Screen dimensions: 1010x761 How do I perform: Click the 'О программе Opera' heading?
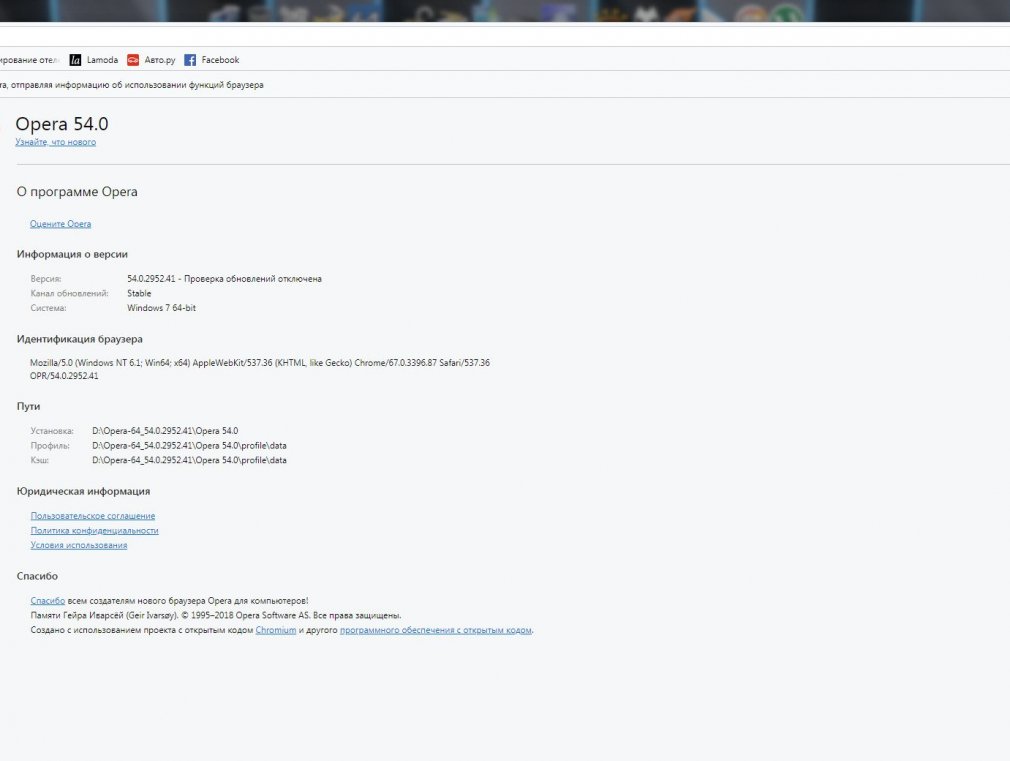point(77,192)
